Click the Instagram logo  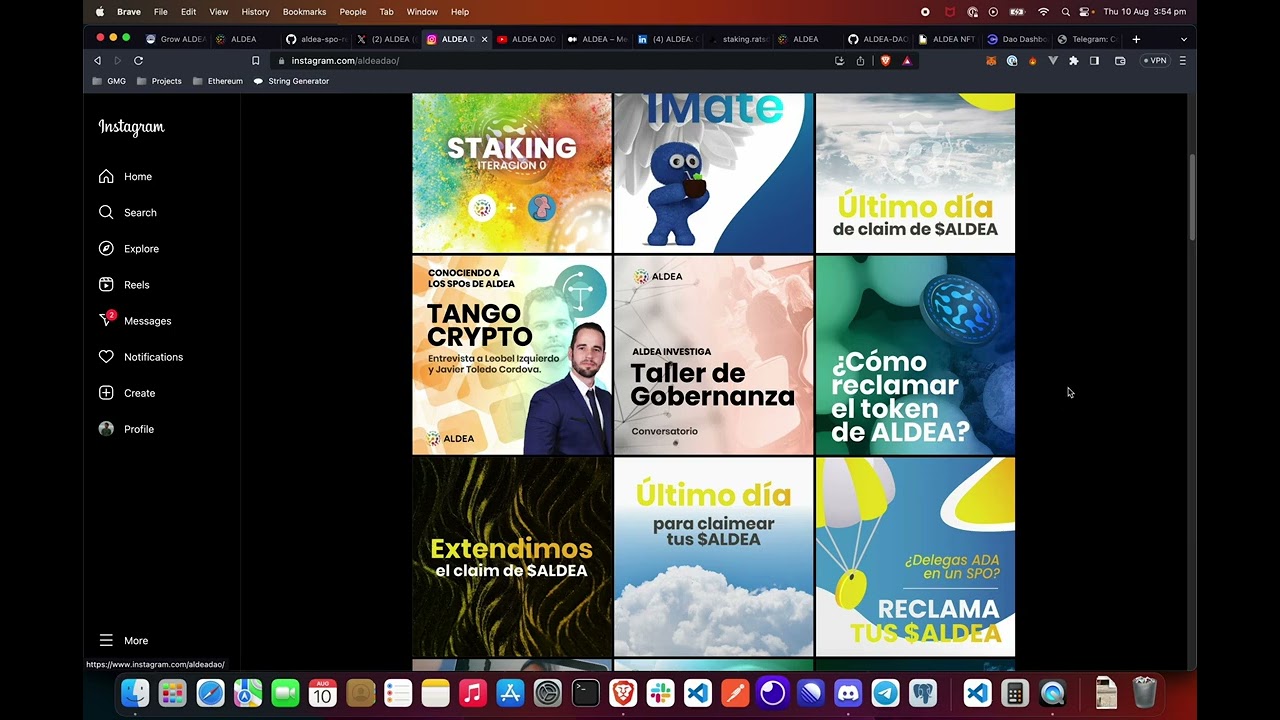click(131, 127)
